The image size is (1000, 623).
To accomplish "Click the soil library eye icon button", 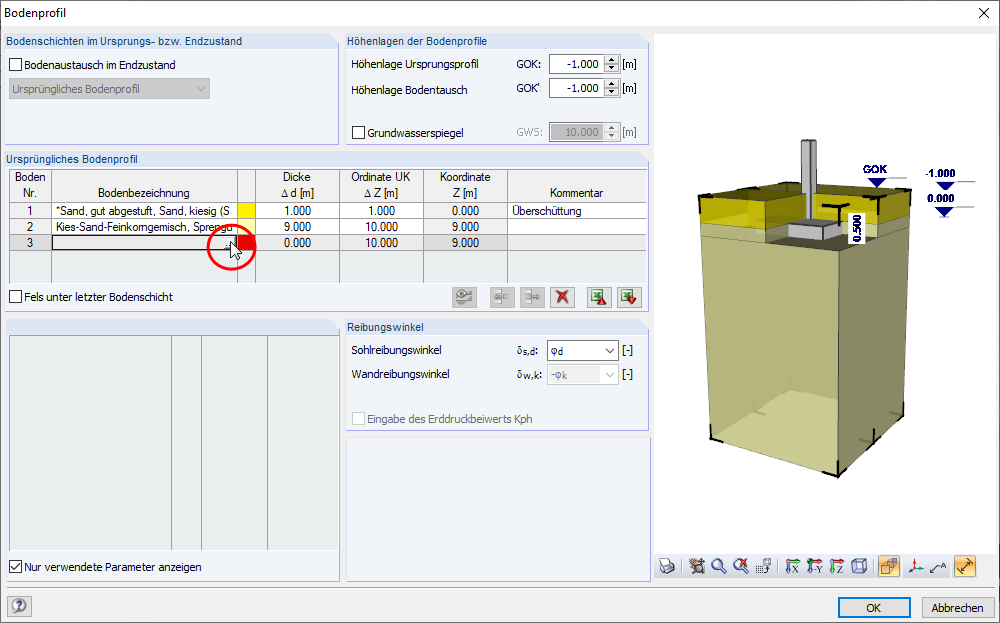I will click(x=464, y=297).
